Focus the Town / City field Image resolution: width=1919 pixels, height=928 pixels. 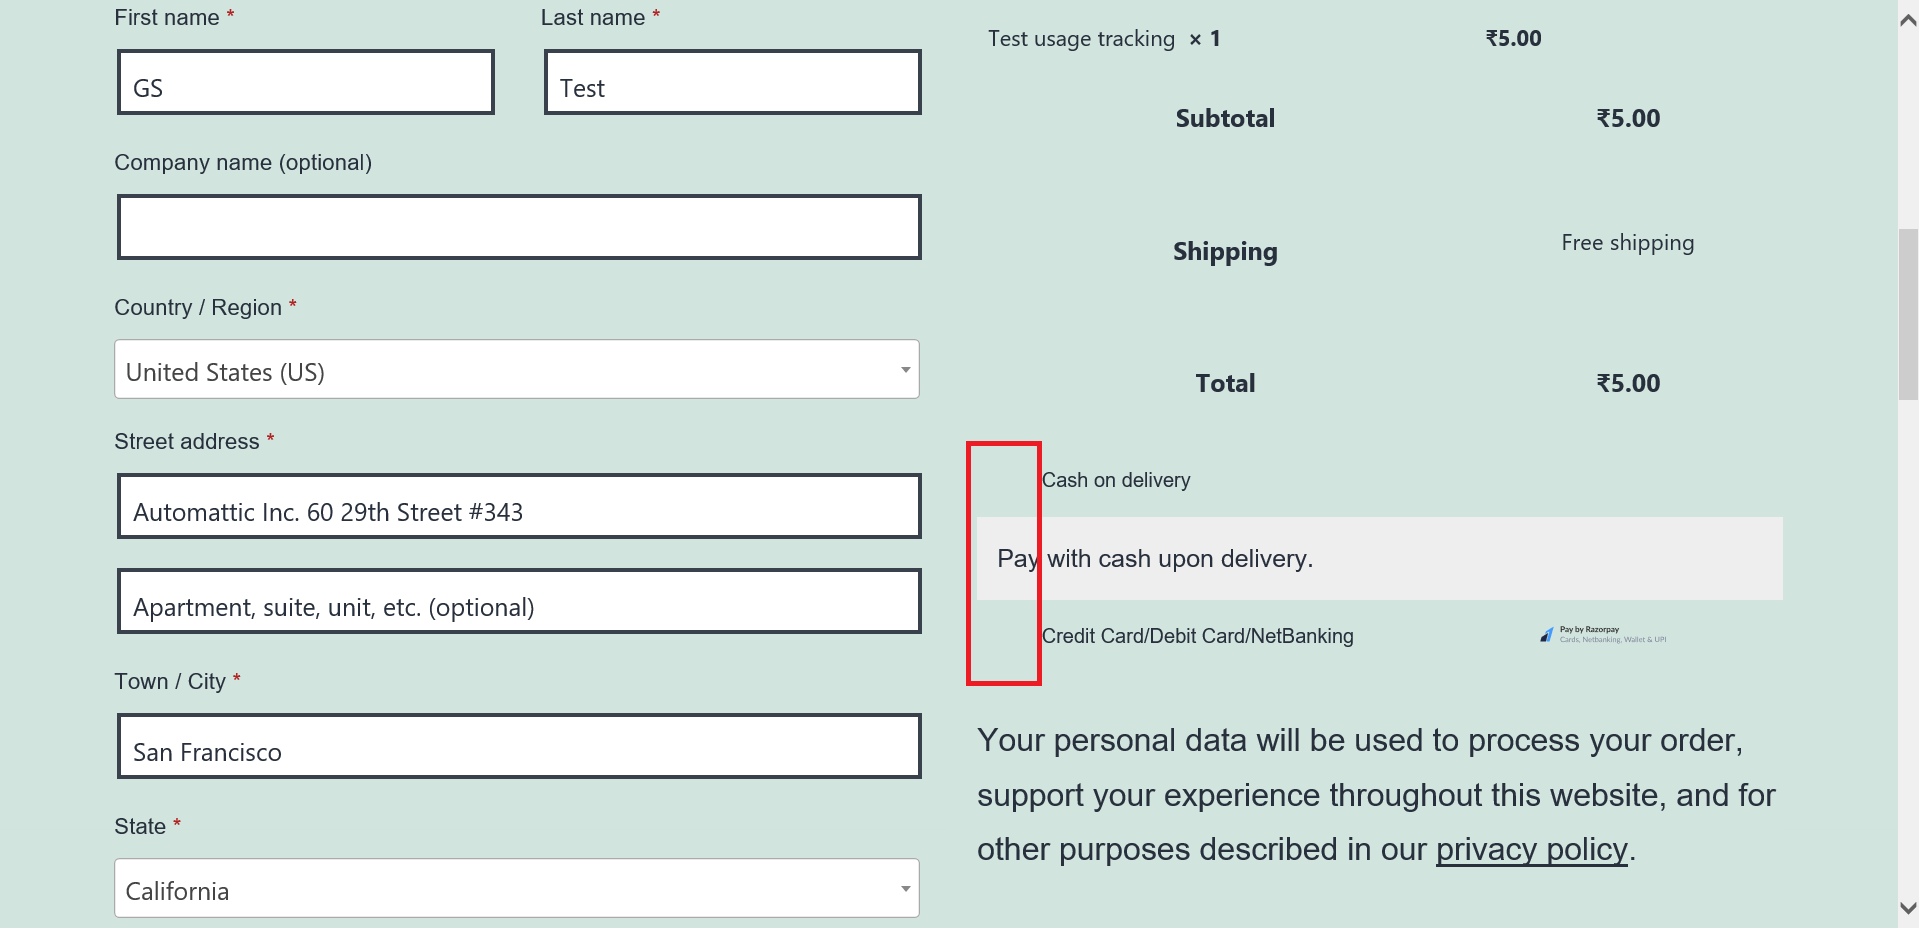[518, 746]
